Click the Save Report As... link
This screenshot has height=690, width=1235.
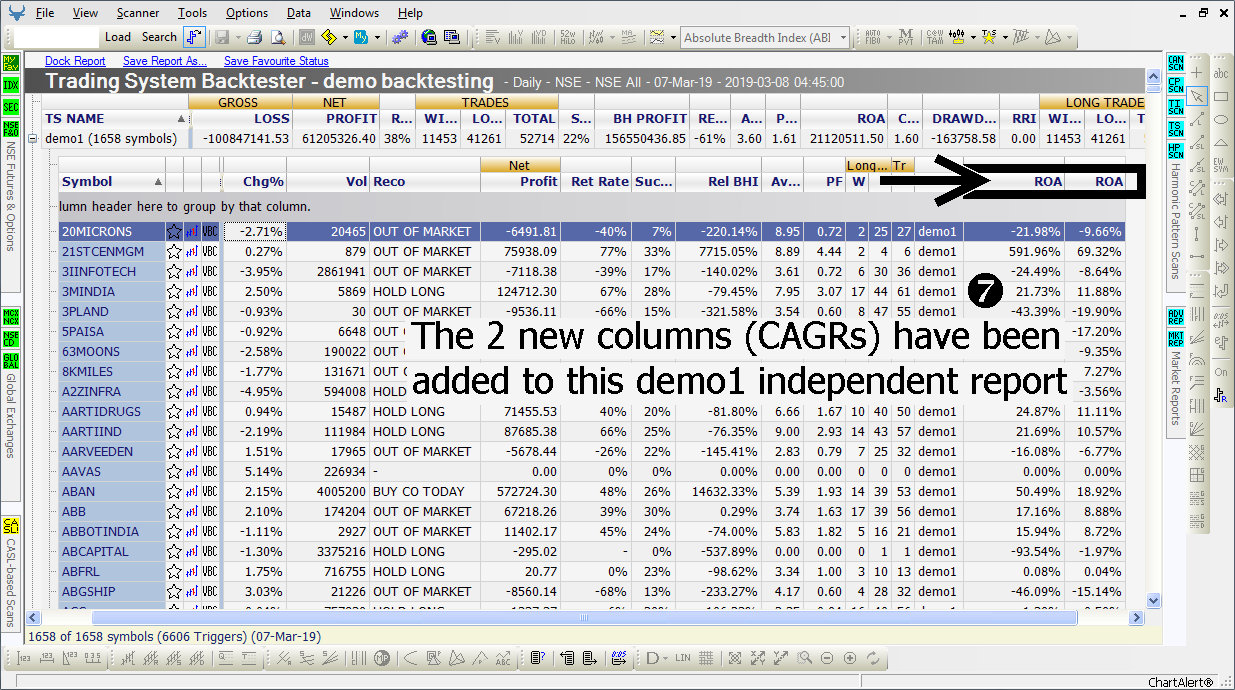(x=165, y=61)
